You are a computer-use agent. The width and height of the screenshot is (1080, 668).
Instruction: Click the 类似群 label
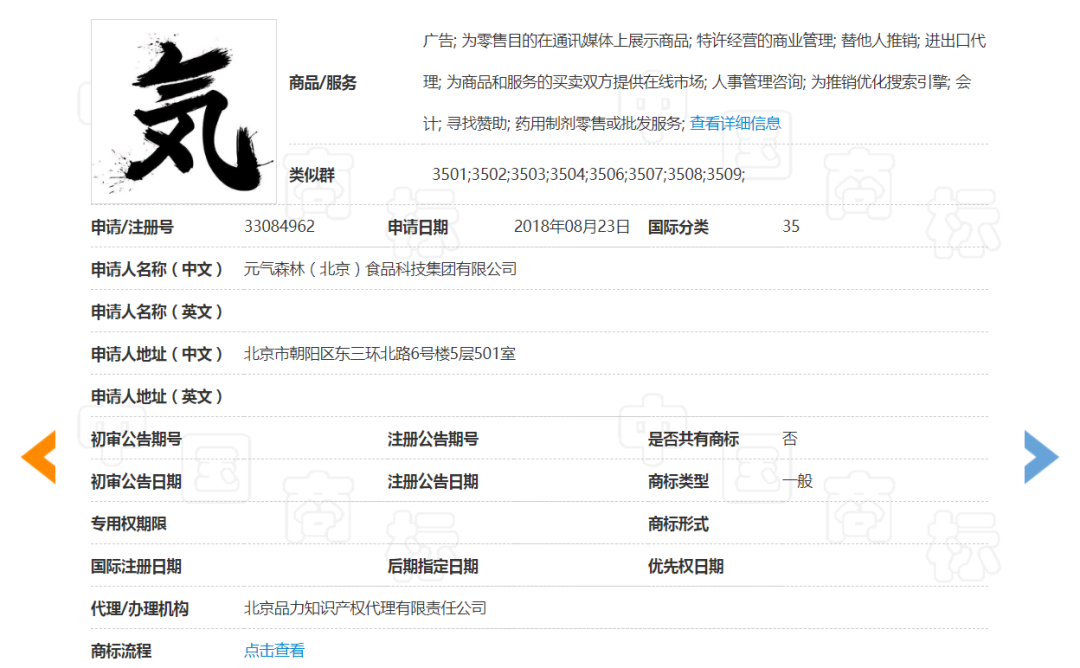click(x=311, y=175)
